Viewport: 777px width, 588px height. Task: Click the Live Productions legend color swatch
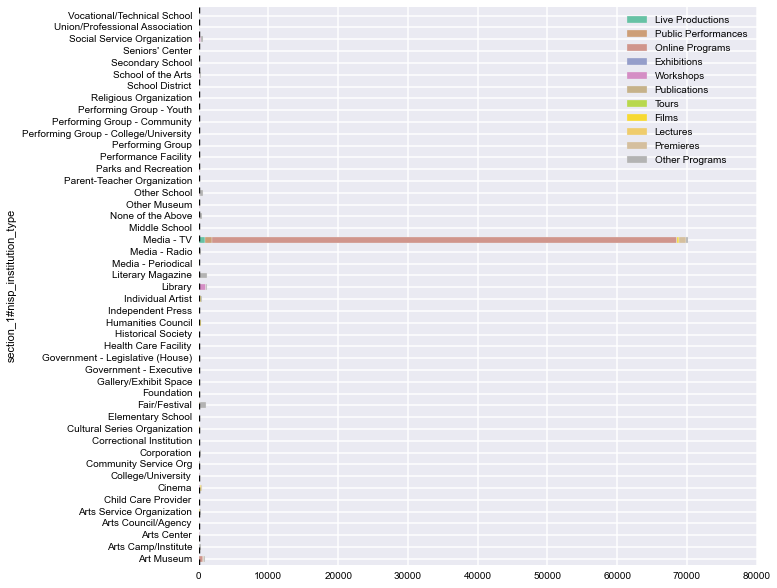637,20
